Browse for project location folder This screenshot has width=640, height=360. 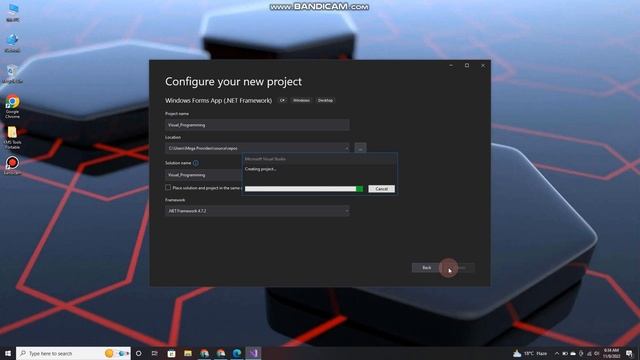(360, 149)
